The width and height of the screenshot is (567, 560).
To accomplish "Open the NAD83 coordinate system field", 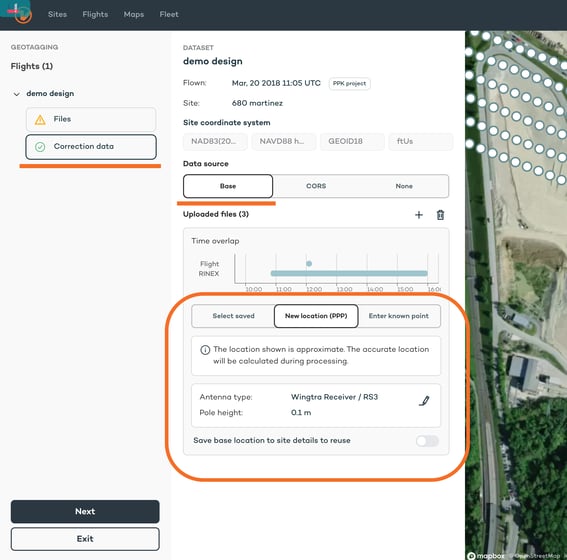I will pyautogui.click(x=216, y=141).
